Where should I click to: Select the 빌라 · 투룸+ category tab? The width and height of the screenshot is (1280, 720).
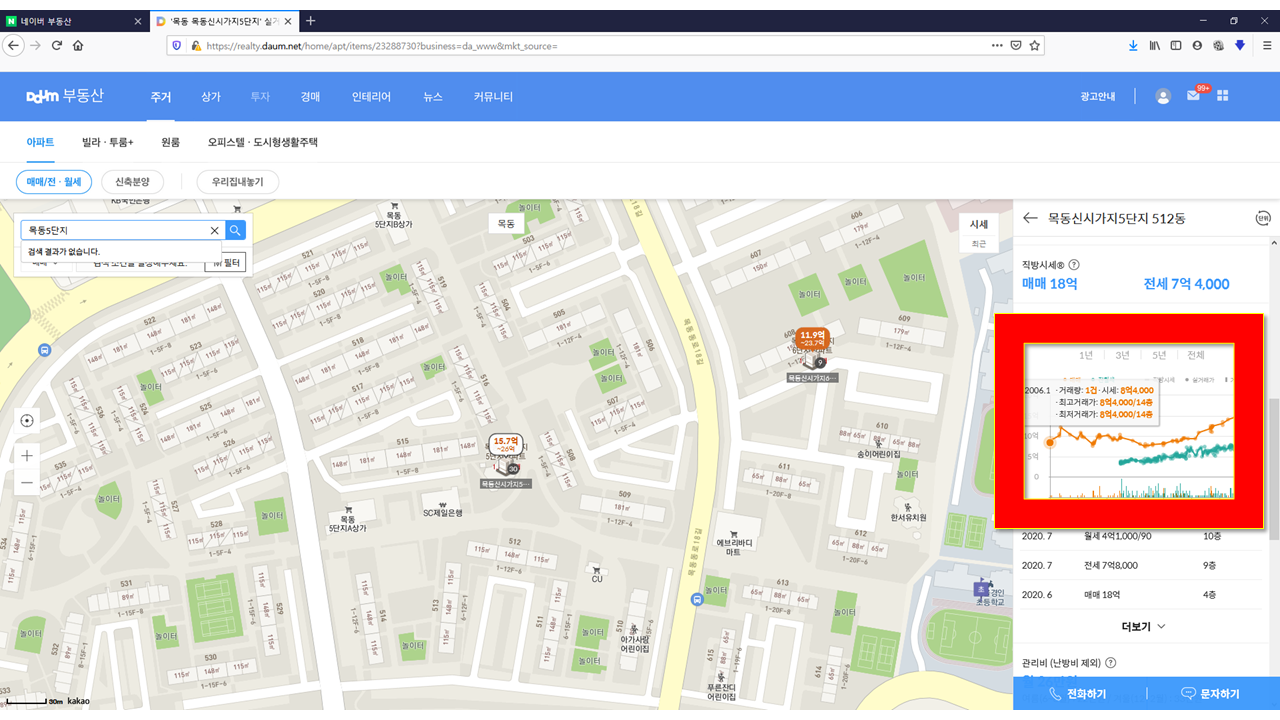(x=108, y=142)
